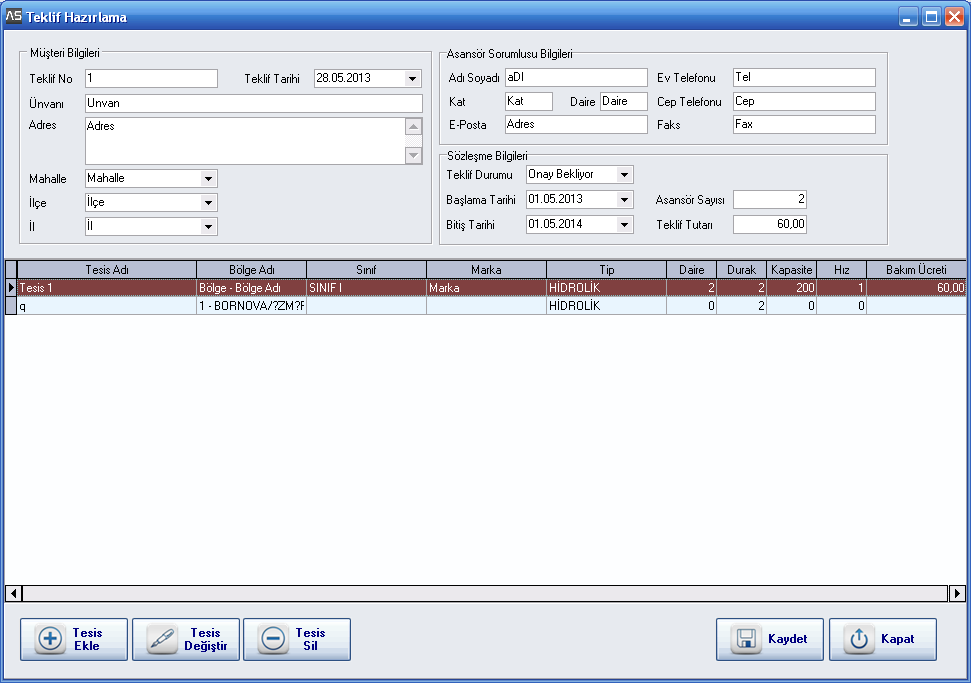Click the Teklif Tutarı field
The image size is (971, 683).
tap(770, 224)
